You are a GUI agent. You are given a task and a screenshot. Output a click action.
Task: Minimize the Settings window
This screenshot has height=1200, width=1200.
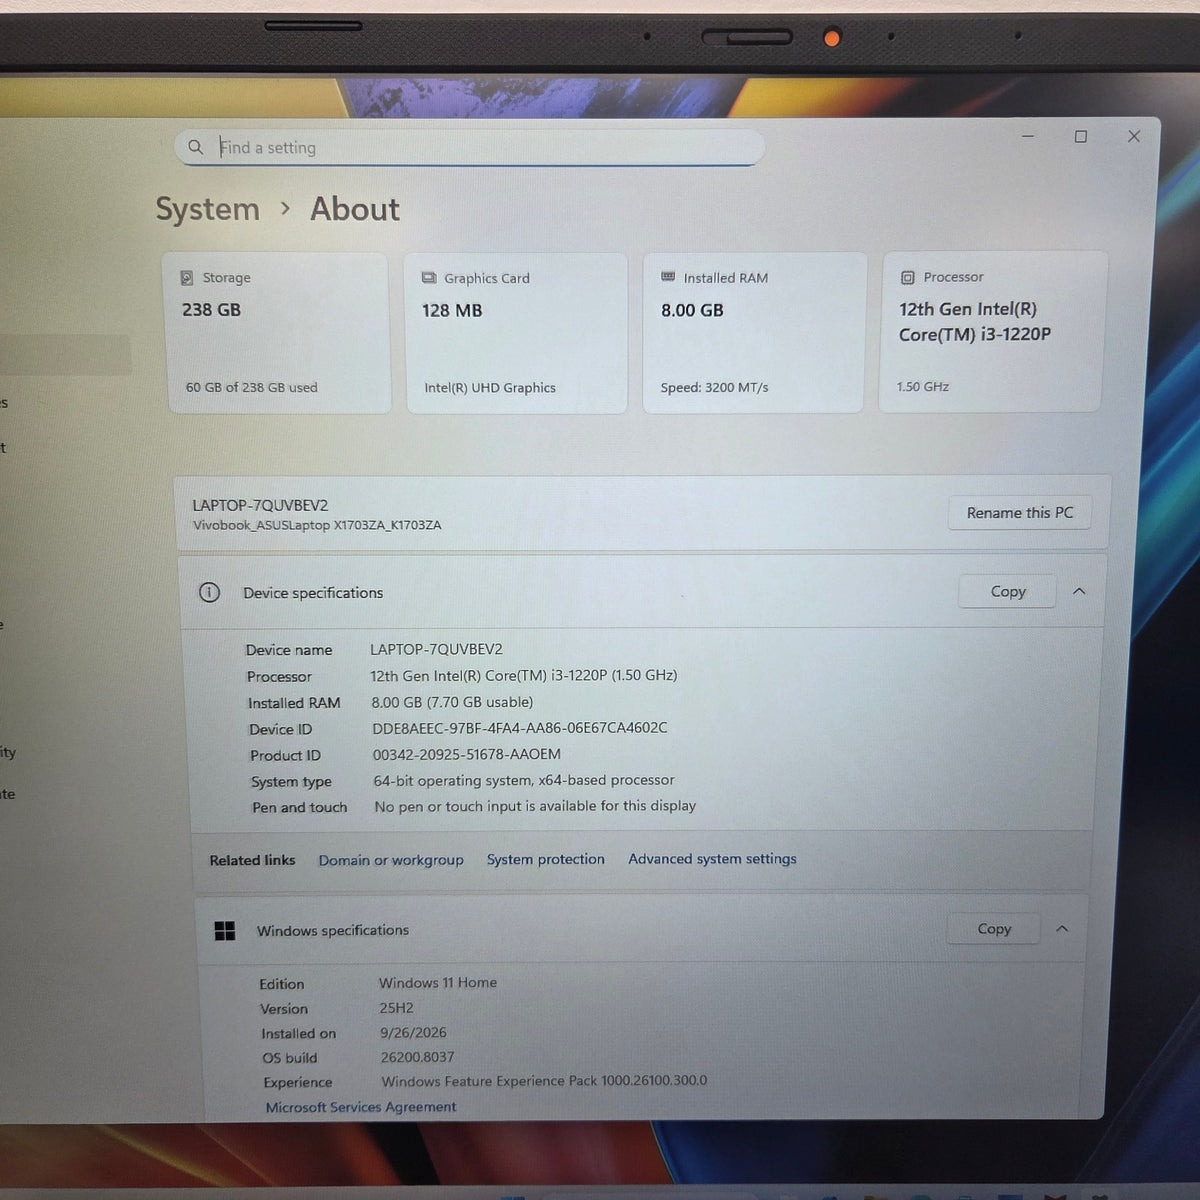click(1027, 136)
